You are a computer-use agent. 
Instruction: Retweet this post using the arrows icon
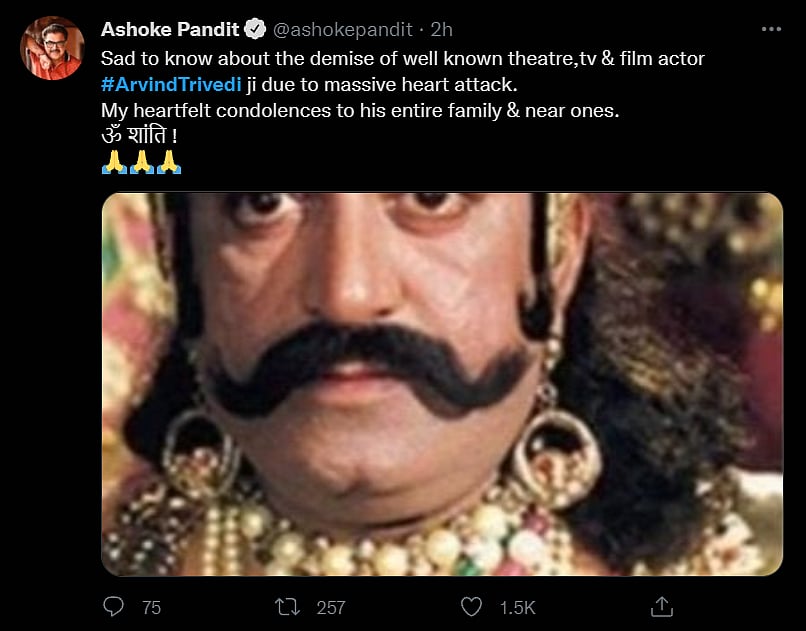pyautogui.click(x=288, y=606)
